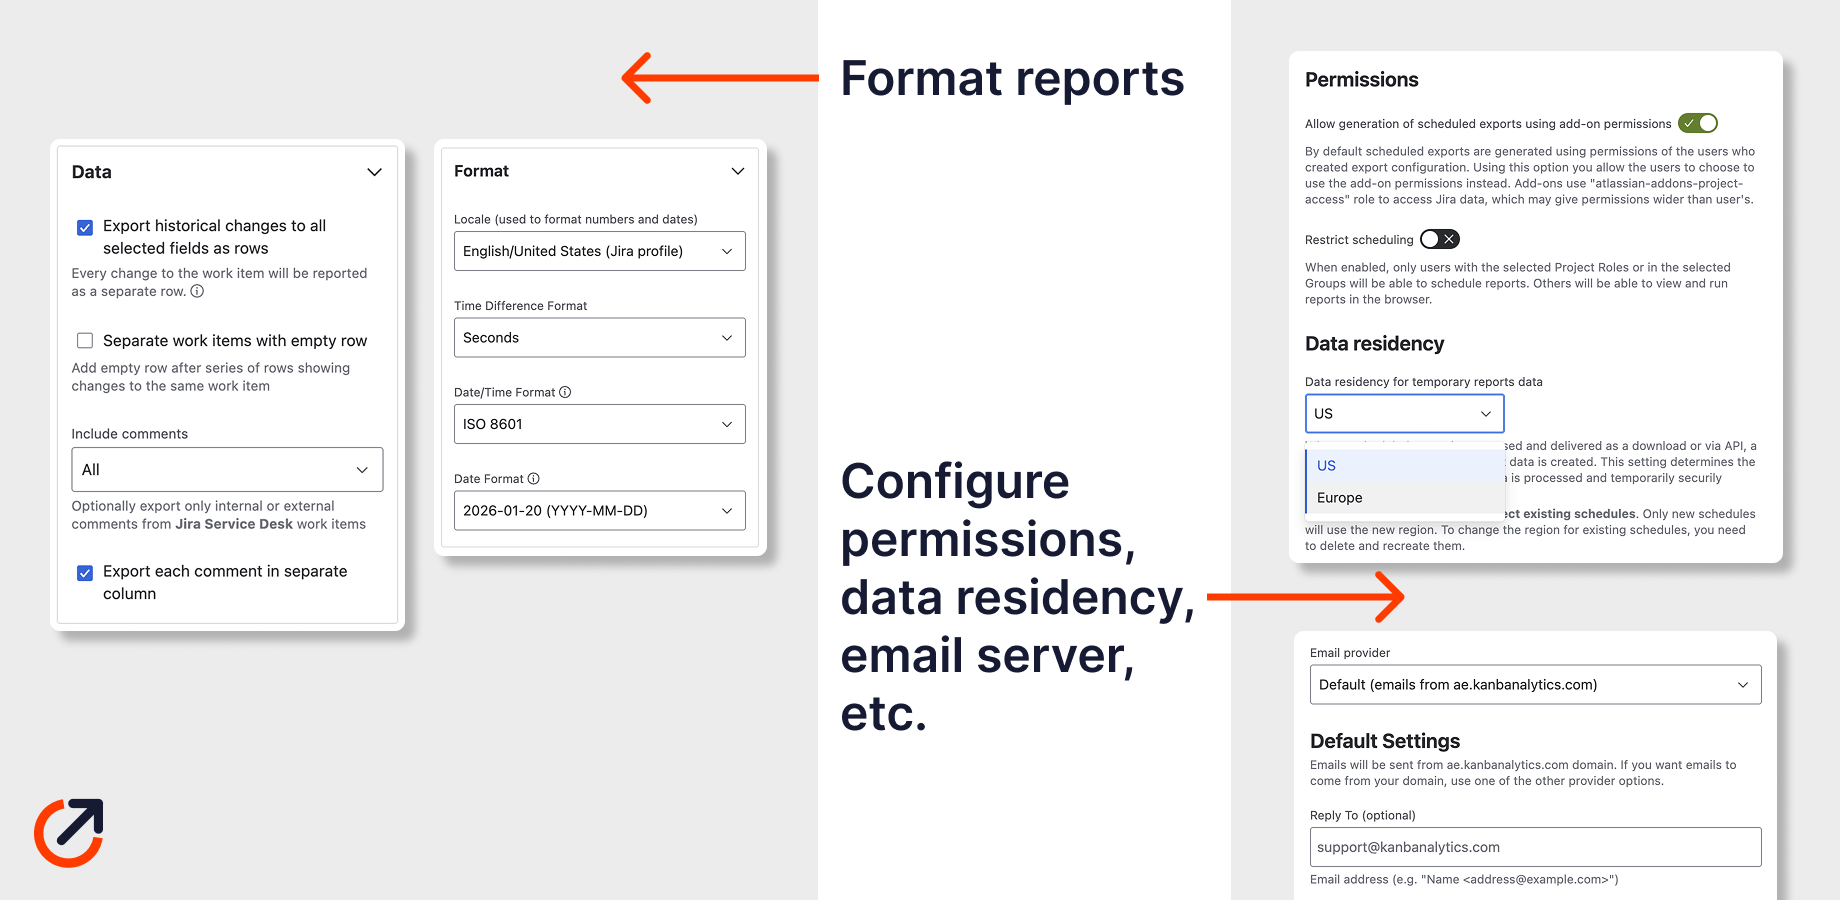The image size is (1840, 900).
Task: Uncheck "Export each comment in separate column"
Action: (x=85, y=572)
